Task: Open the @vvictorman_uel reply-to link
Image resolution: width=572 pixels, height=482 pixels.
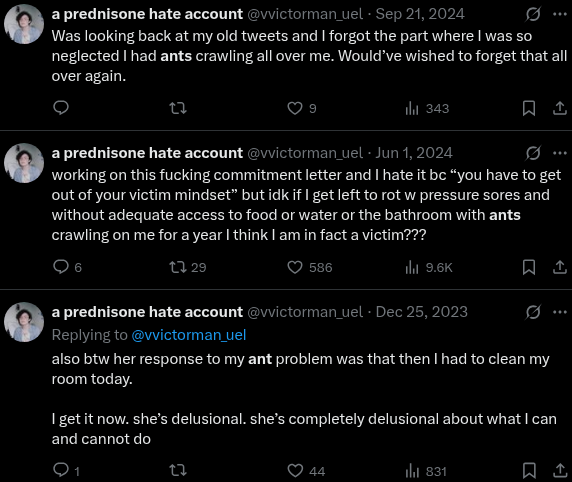Action: click(x=189, y=335)
